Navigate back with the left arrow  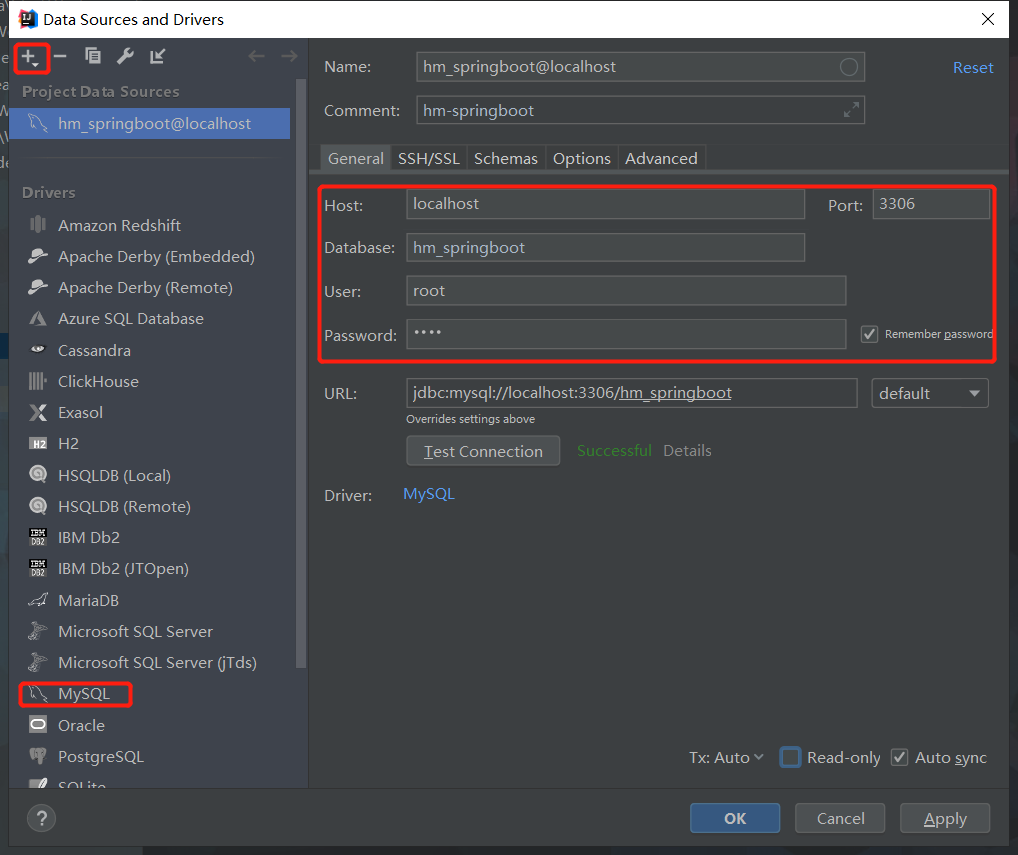256,56
